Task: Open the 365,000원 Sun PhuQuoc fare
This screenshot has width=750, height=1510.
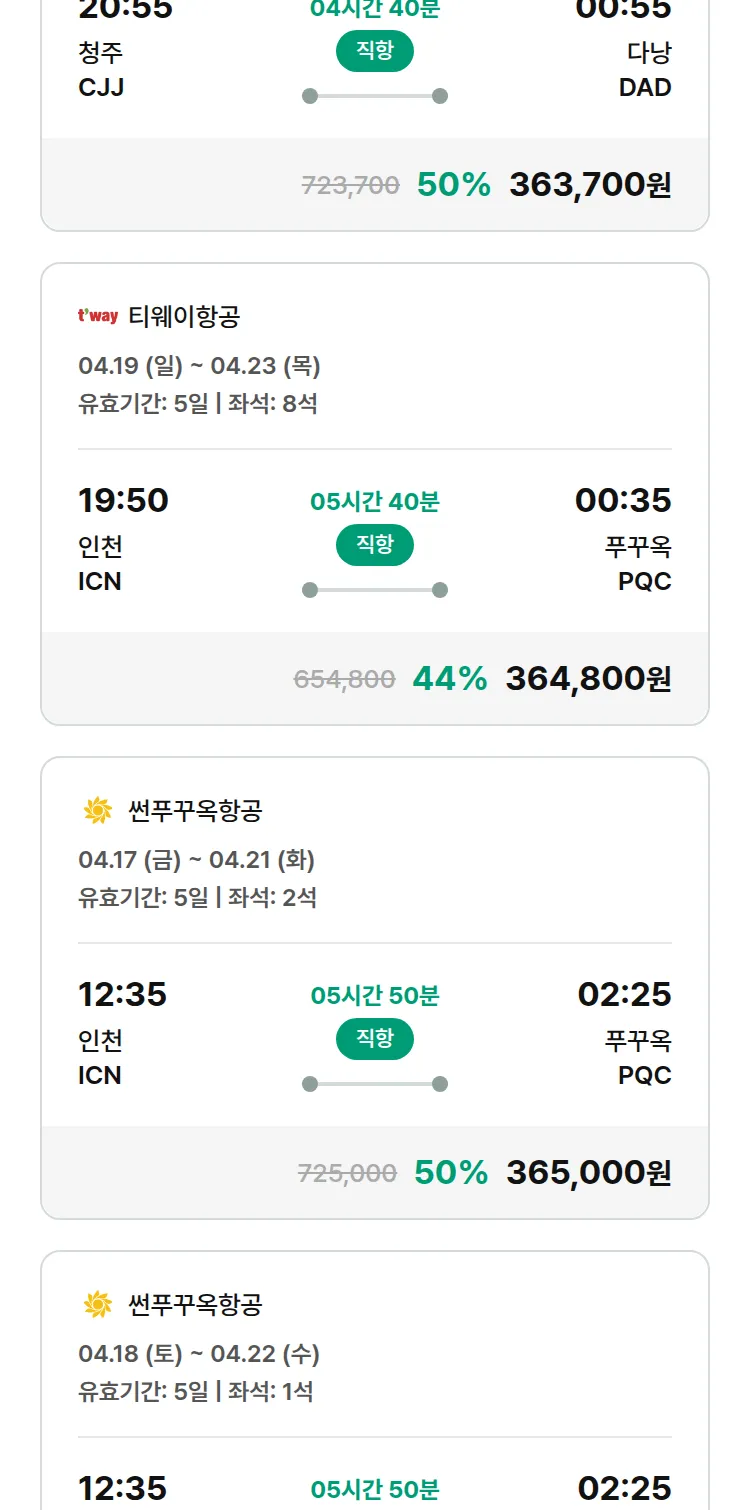Action: click(x=588, y=1173)
